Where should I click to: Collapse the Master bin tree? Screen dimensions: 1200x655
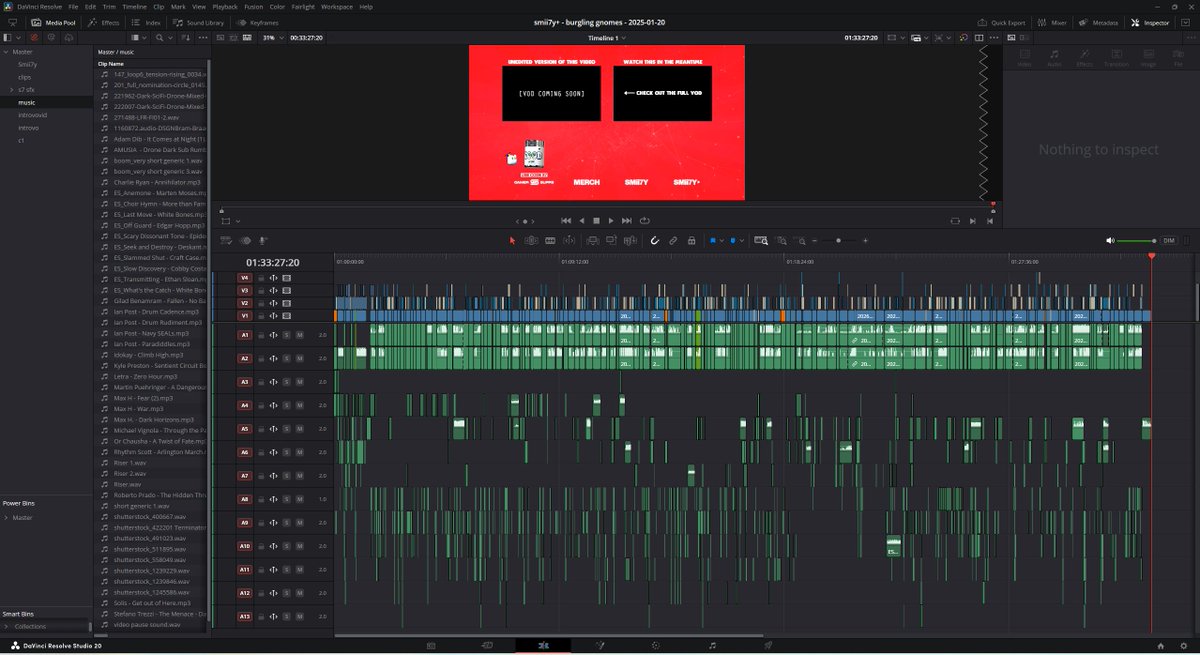(x=5, y=52)
